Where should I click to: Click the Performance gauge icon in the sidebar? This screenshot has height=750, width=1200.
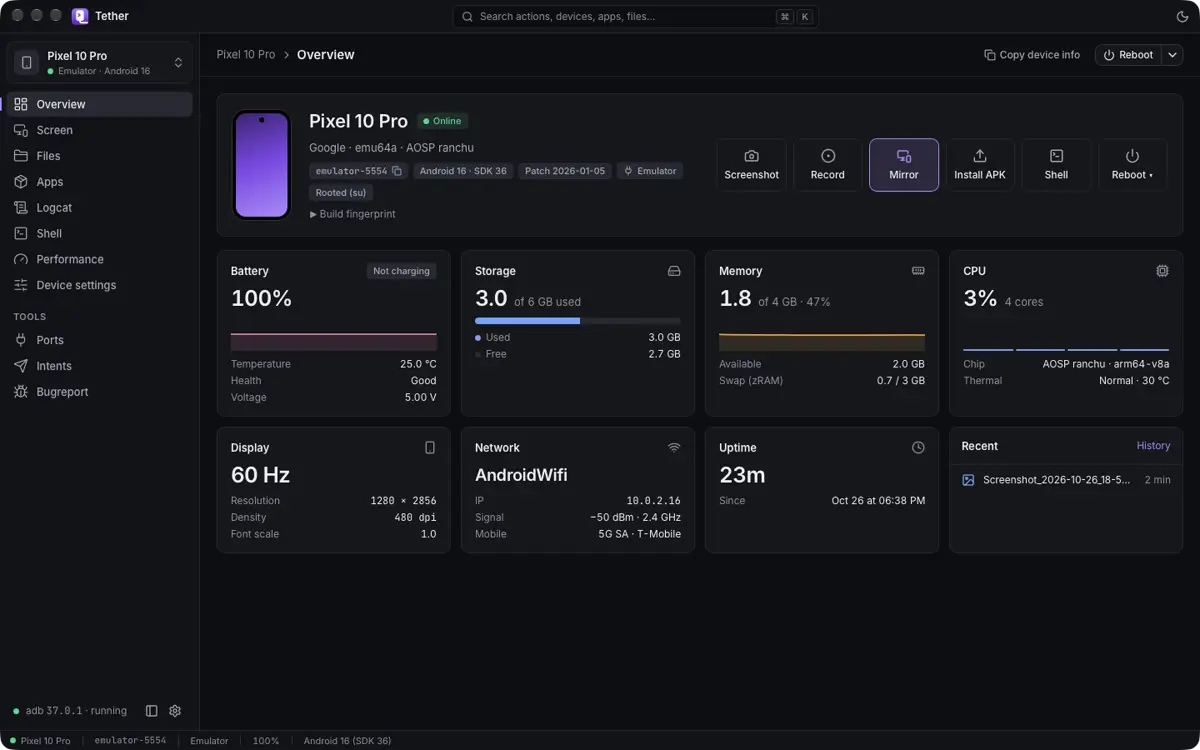point(21,259)
